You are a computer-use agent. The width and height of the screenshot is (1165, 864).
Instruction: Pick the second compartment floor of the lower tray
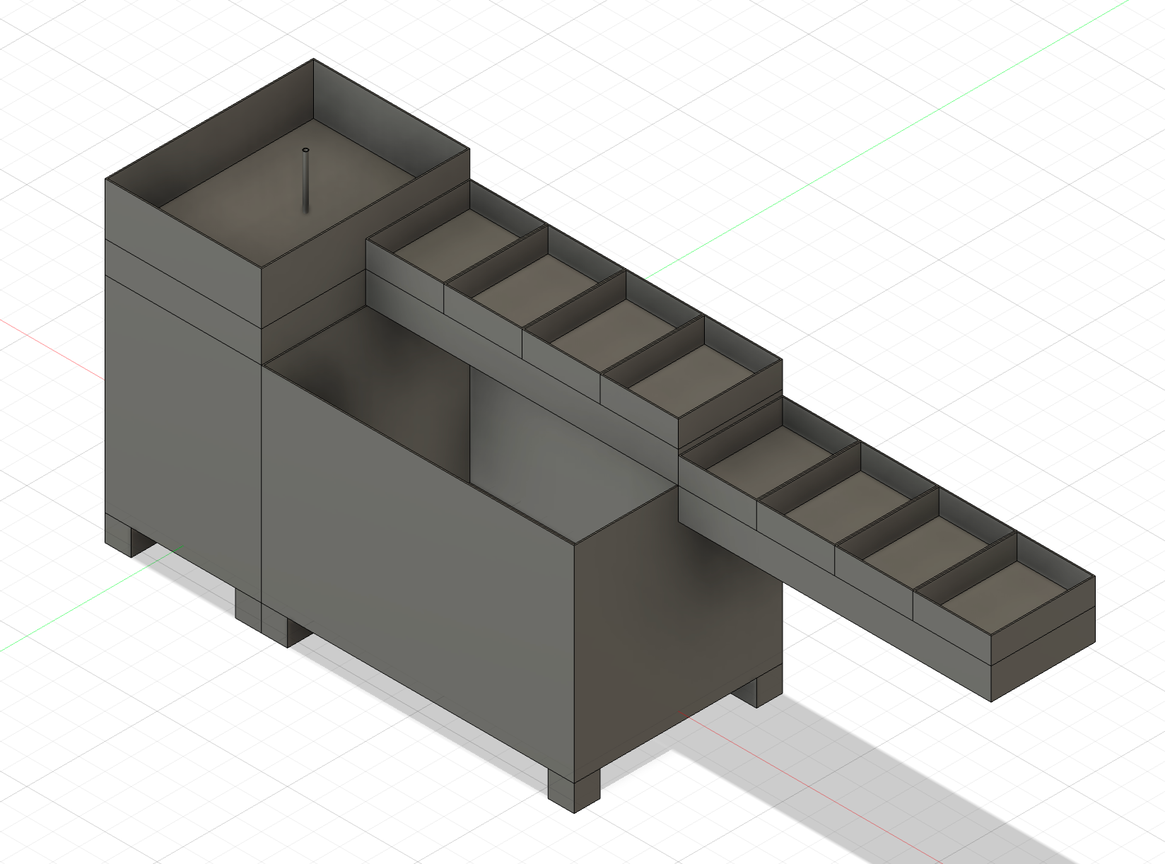tap(846, 502)
